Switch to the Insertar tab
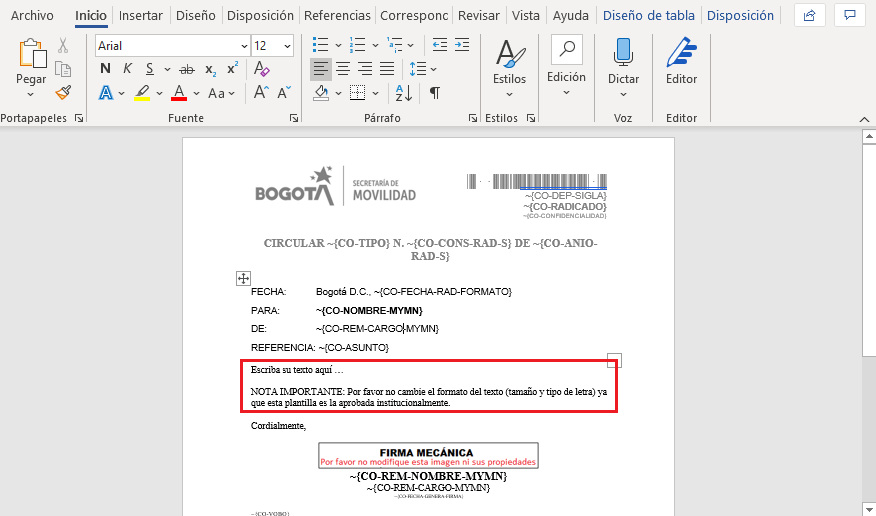This screenshot has width=876, height=516. pyautogui.click(x=140, y=16)
